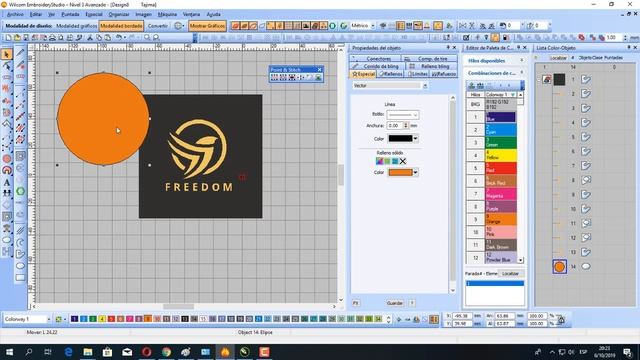640x360 pixels.
Task: Toggle Mostrar Gráficos button
Action: tap(207, 26)
